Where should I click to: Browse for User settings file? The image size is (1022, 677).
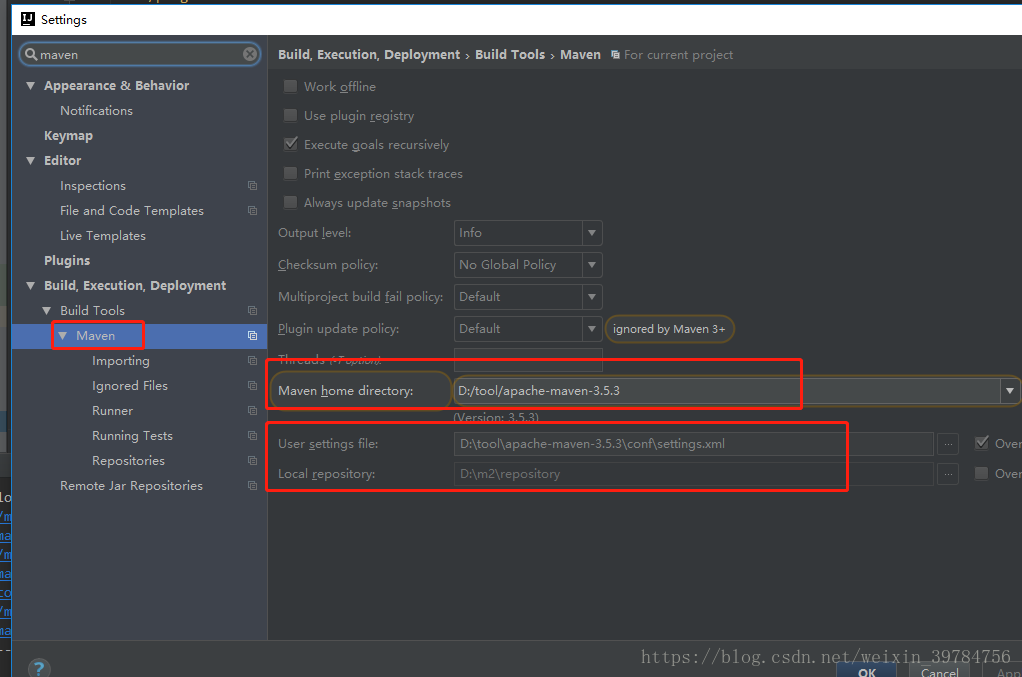pos(948,444)
